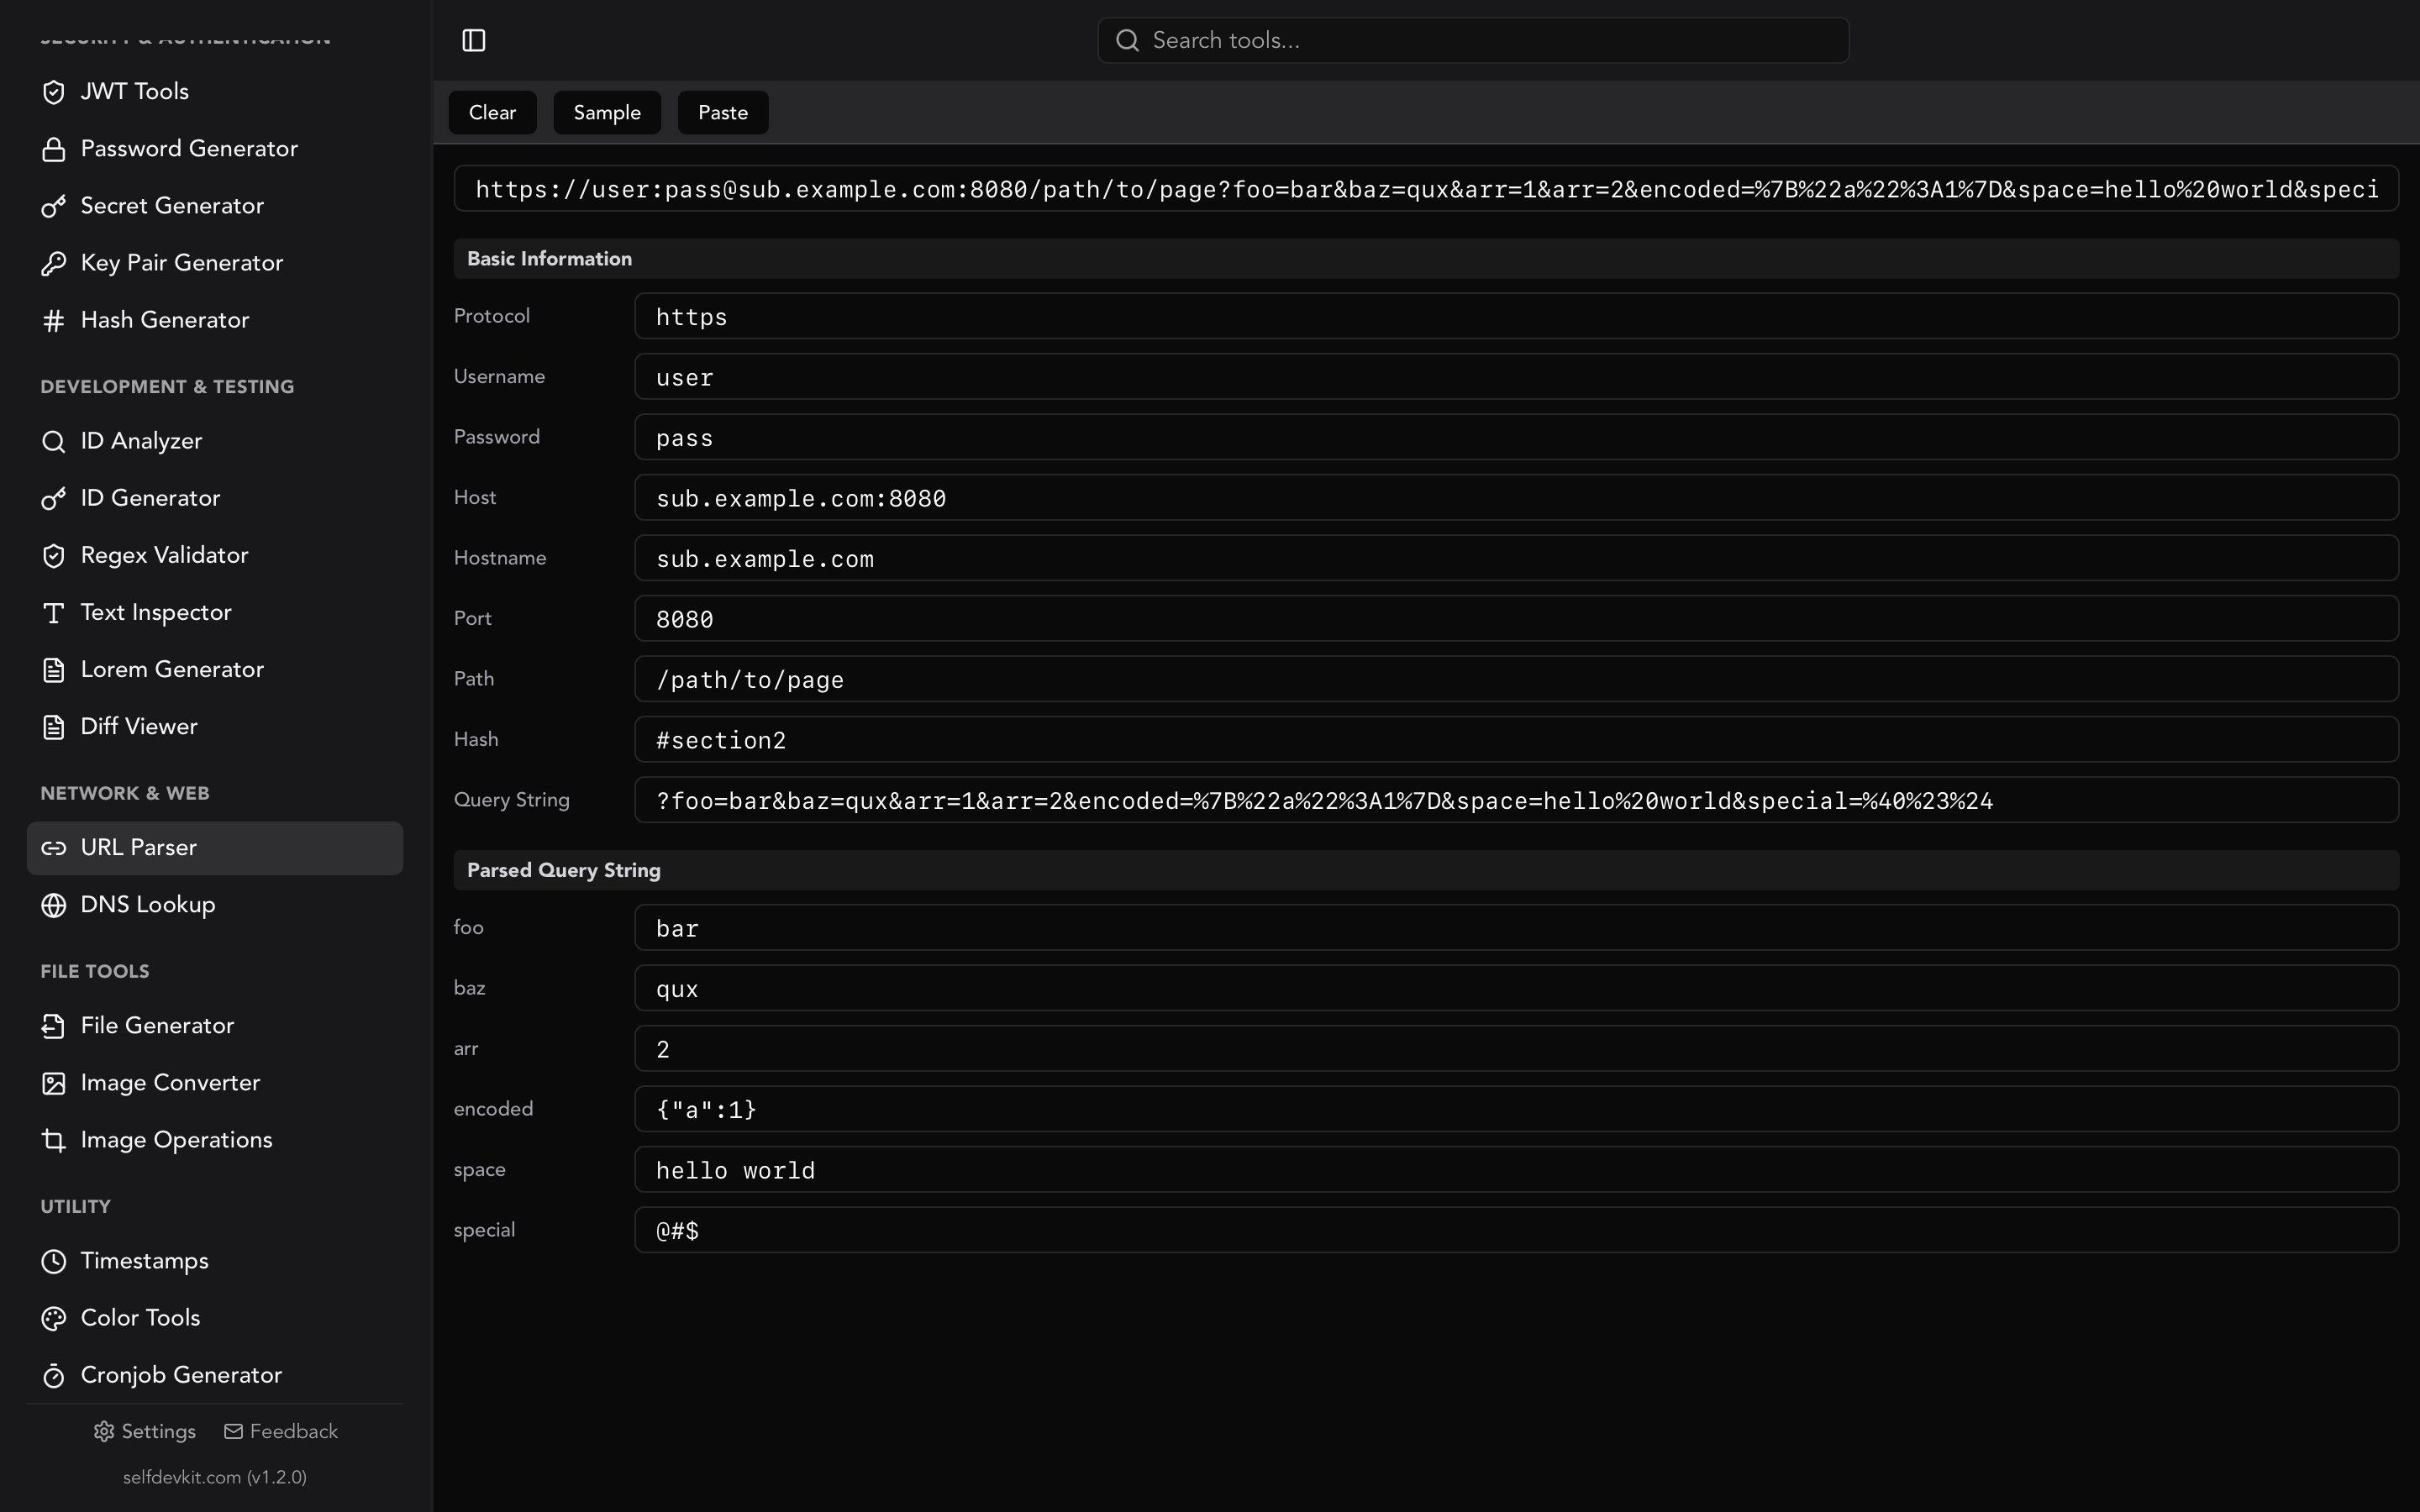Screen dimensions: 2420x1512
Task: Select the Key Pair Generator tool
Action: coord(182,262)
